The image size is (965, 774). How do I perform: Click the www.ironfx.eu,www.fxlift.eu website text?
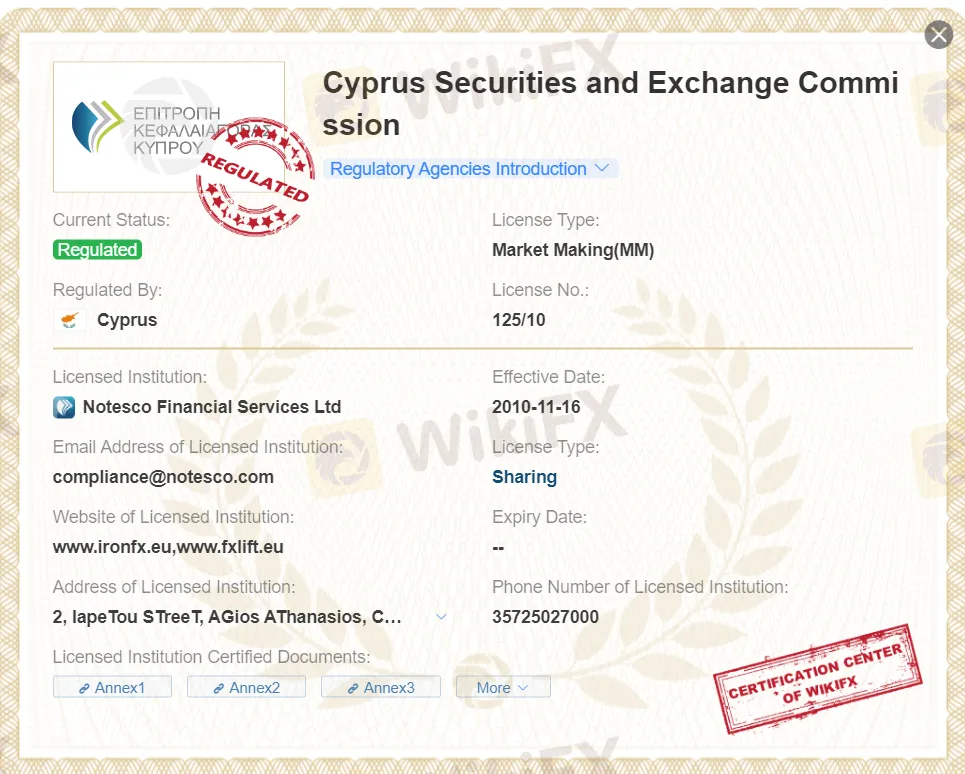coord(168,547)
